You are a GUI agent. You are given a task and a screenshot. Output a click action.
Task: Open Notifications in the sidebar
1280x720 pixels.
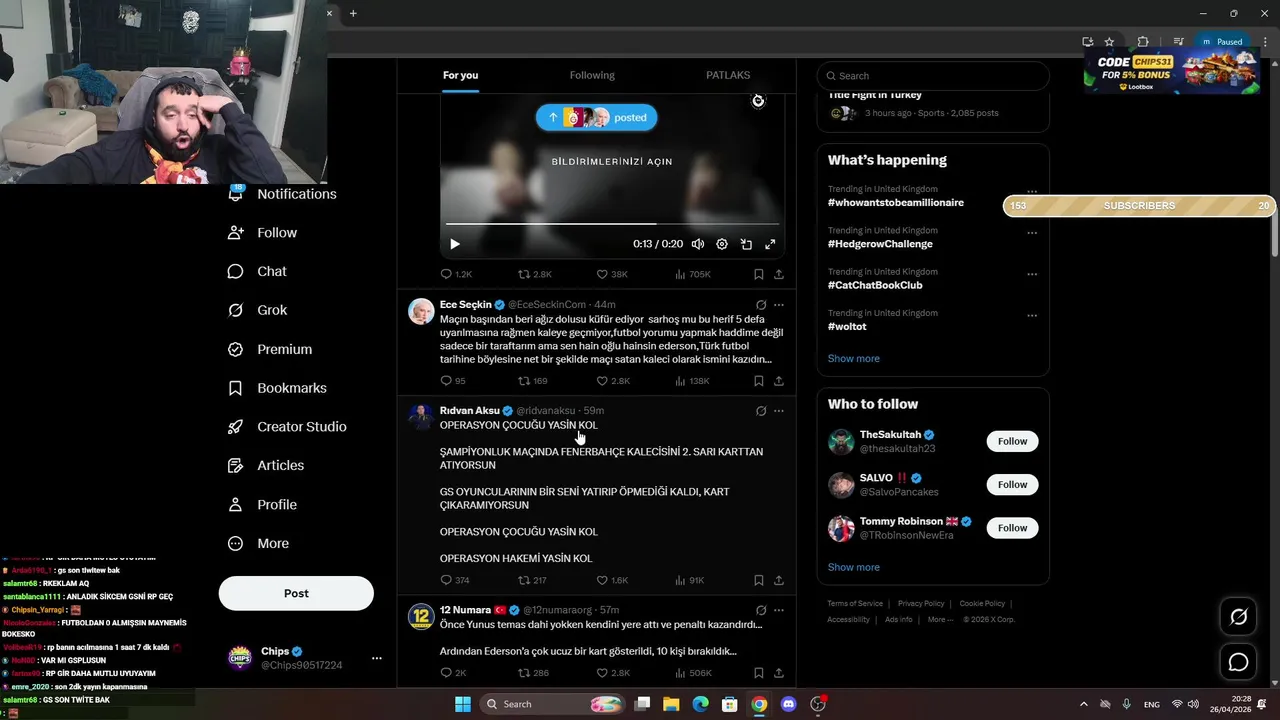283,194
